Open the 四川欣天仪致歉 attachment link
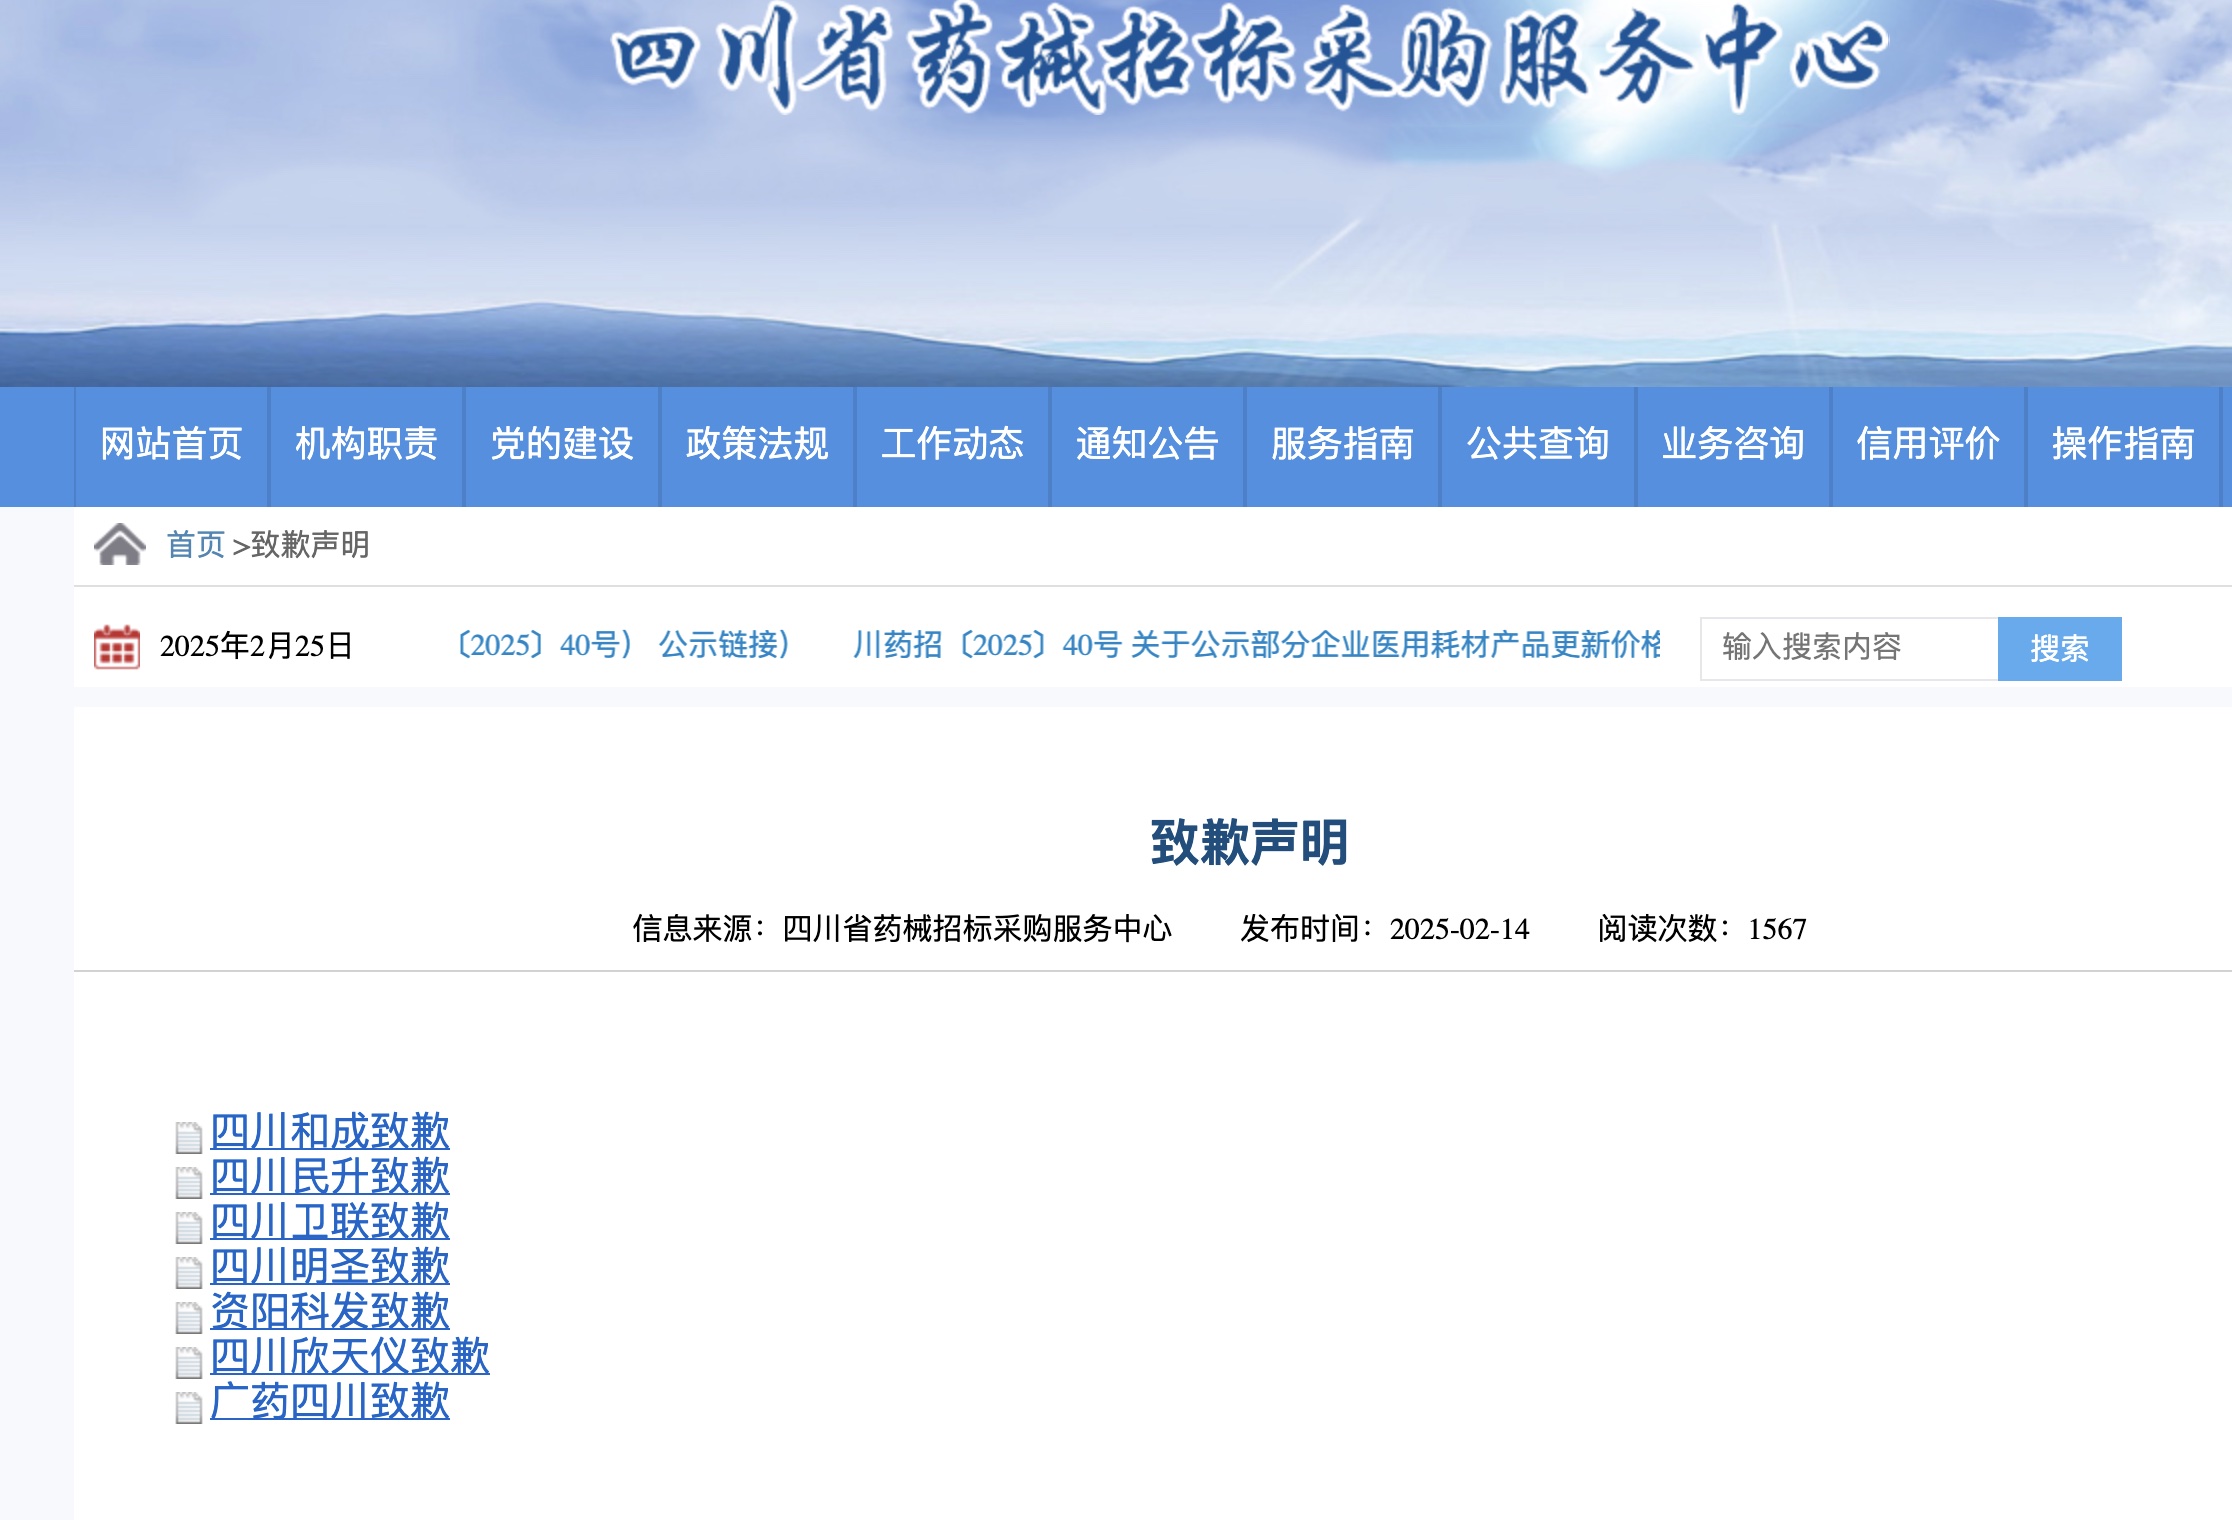The width and height of the screenshot is (2232, 1520). pyautogui.click(x=349, y=1357)
